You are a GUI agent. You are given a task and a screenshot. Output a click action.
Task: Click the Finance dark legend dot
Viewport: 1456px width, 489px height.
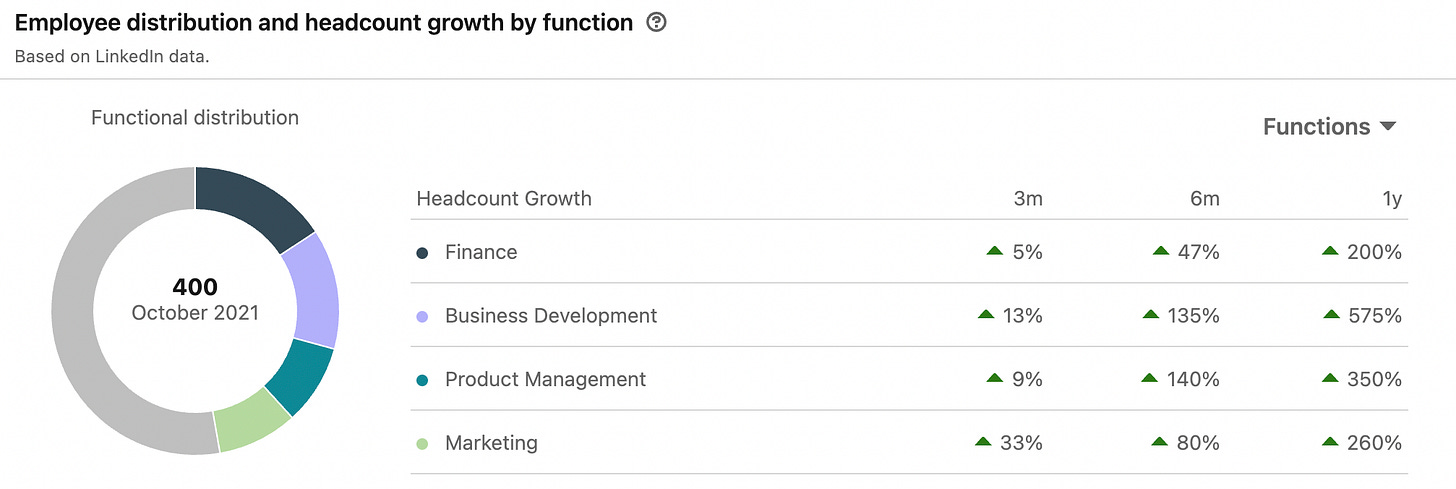[422, 253]
